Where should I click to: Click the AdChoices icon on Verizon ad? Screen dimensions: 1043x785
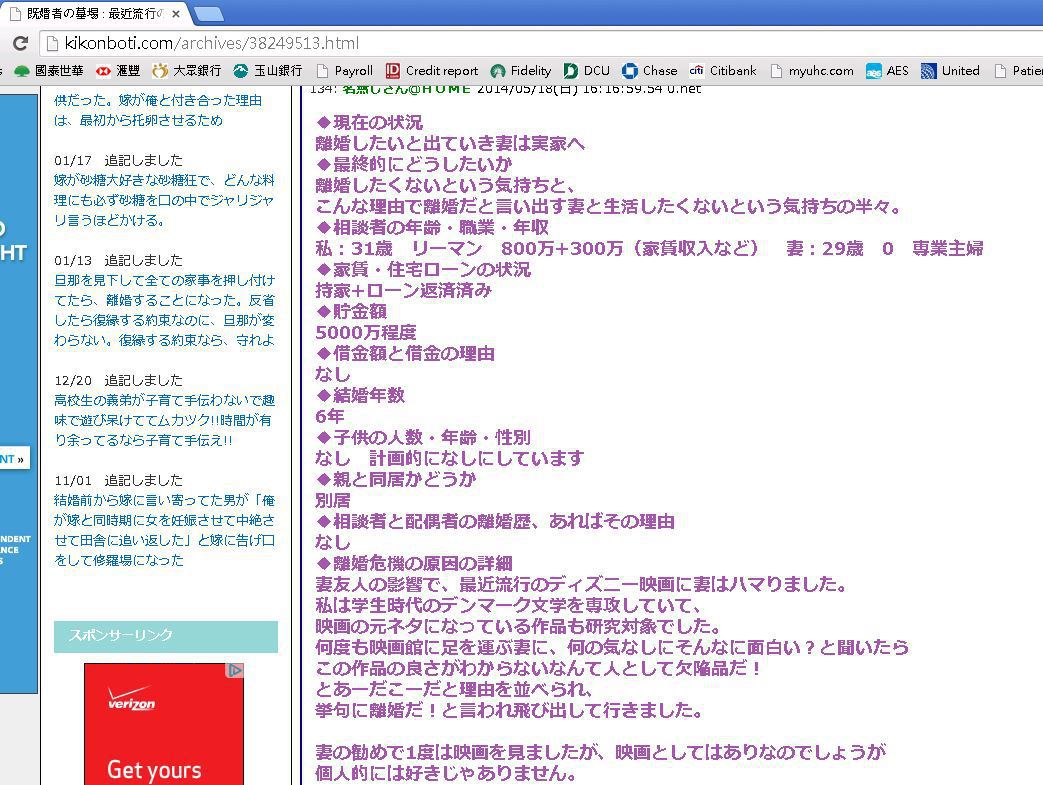pos(235,670)
